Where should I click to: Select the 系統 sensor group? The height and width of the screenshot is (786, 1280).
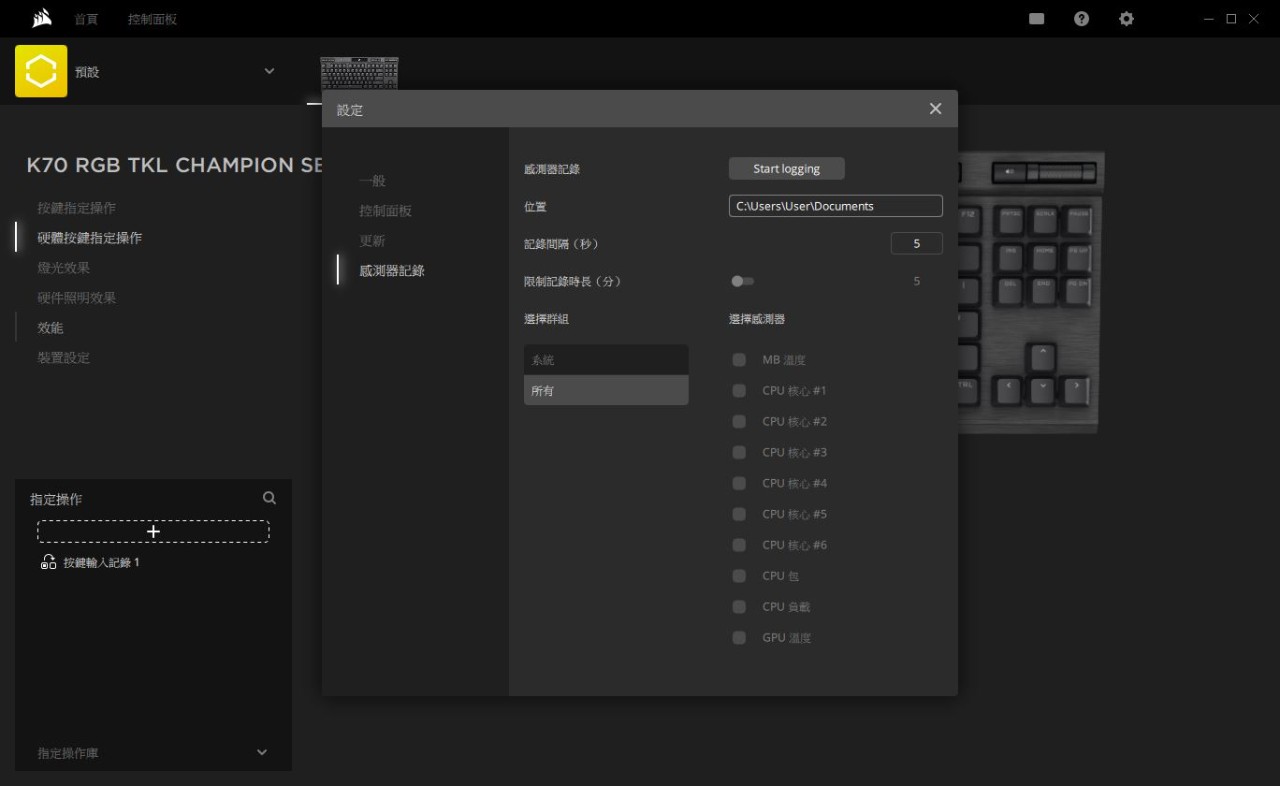tap(606, 360)
